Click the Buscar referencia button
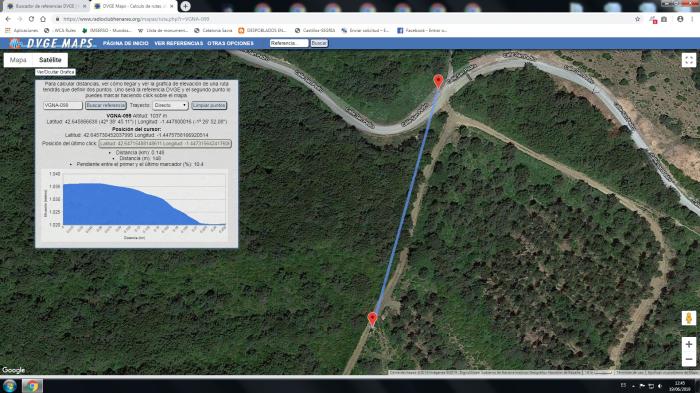700x393 pixels. [106, 105]
